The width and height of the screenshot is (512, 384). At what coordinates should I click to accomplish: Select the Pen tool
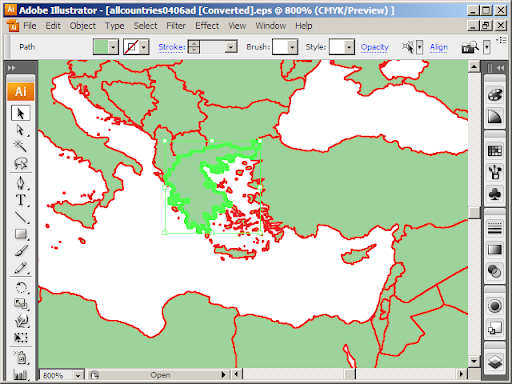click(x=21, y=183)
